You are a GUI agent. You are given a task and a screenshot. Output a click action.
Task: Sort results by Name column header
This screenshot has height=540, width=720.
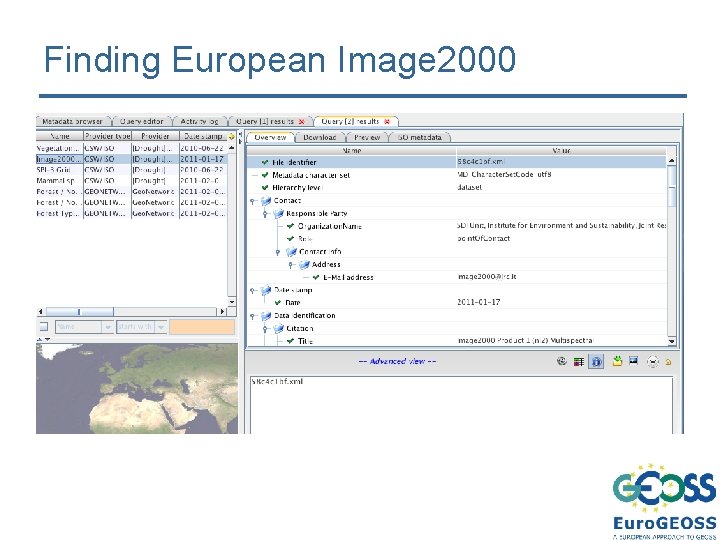coord(60,136)
